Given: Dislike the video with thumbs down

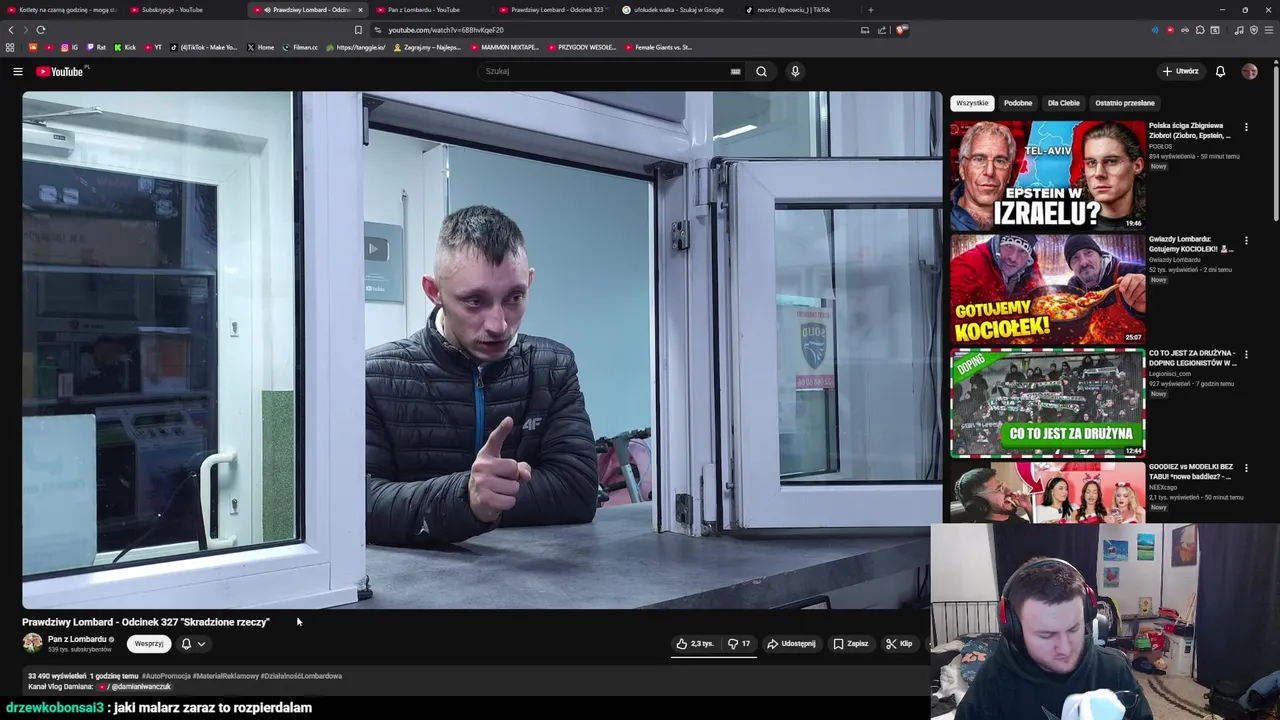Looking at the screenshot, I should click(x=739, y=644).
